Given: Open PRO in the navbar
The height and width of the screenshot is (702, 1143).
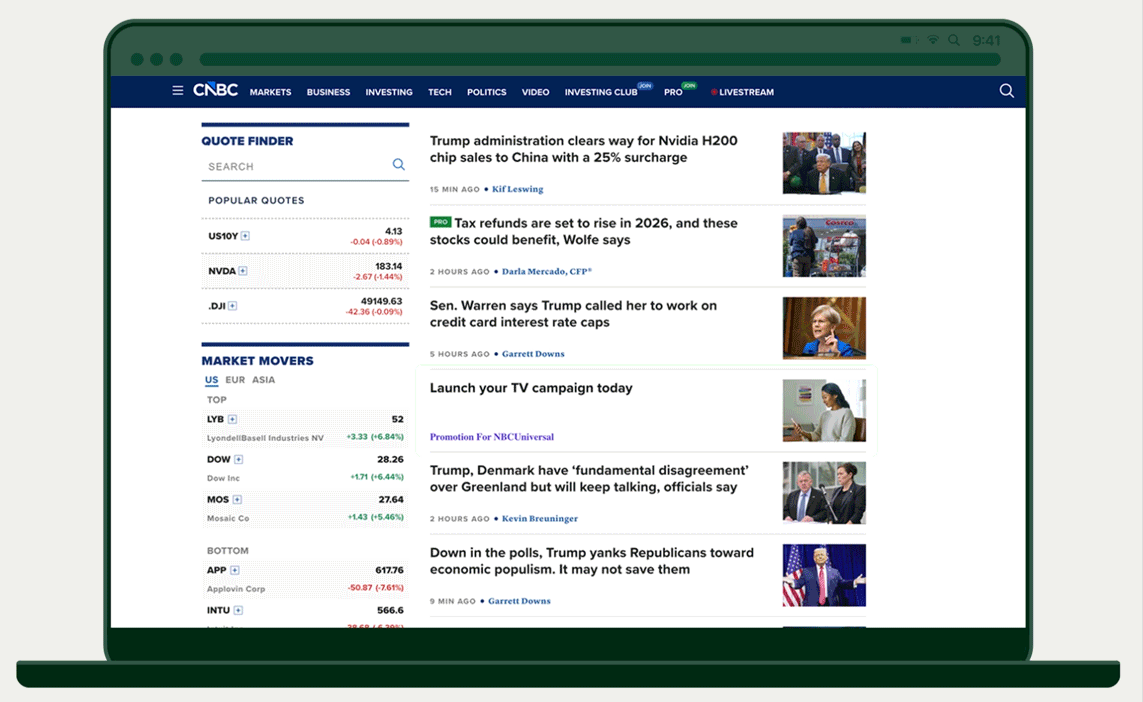Looking at the screenshot, I should (673, 93).
